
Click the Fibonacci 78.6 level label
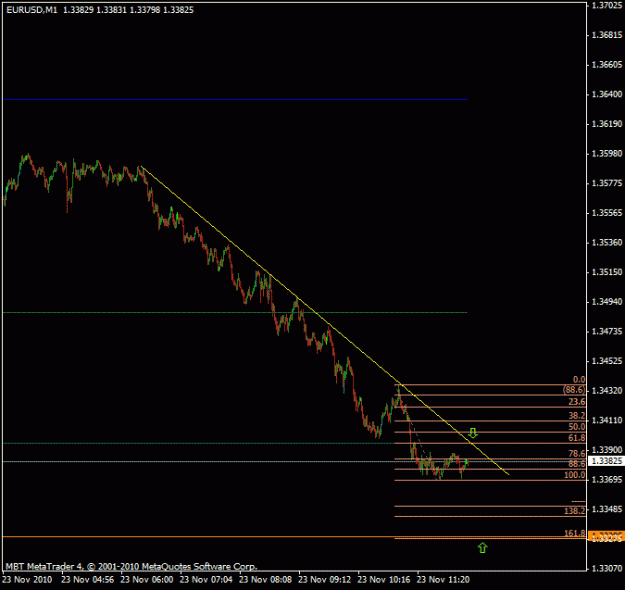click(577, 453)
